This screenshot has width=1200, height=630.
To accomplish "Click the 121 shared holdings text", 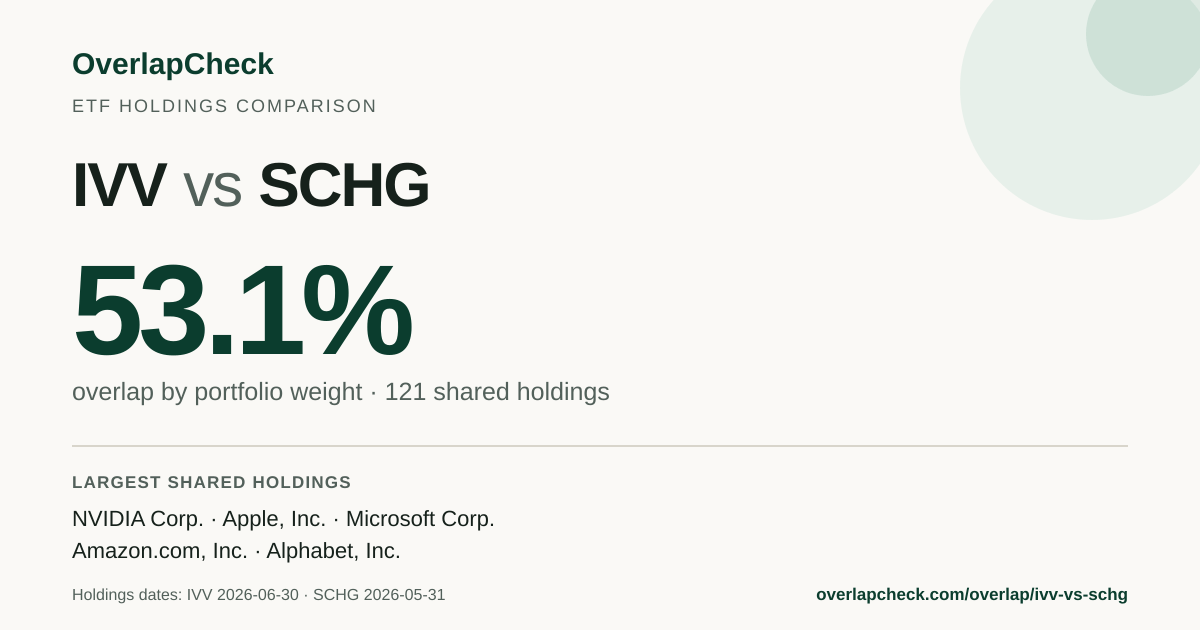I will click(x=497, y=392).
